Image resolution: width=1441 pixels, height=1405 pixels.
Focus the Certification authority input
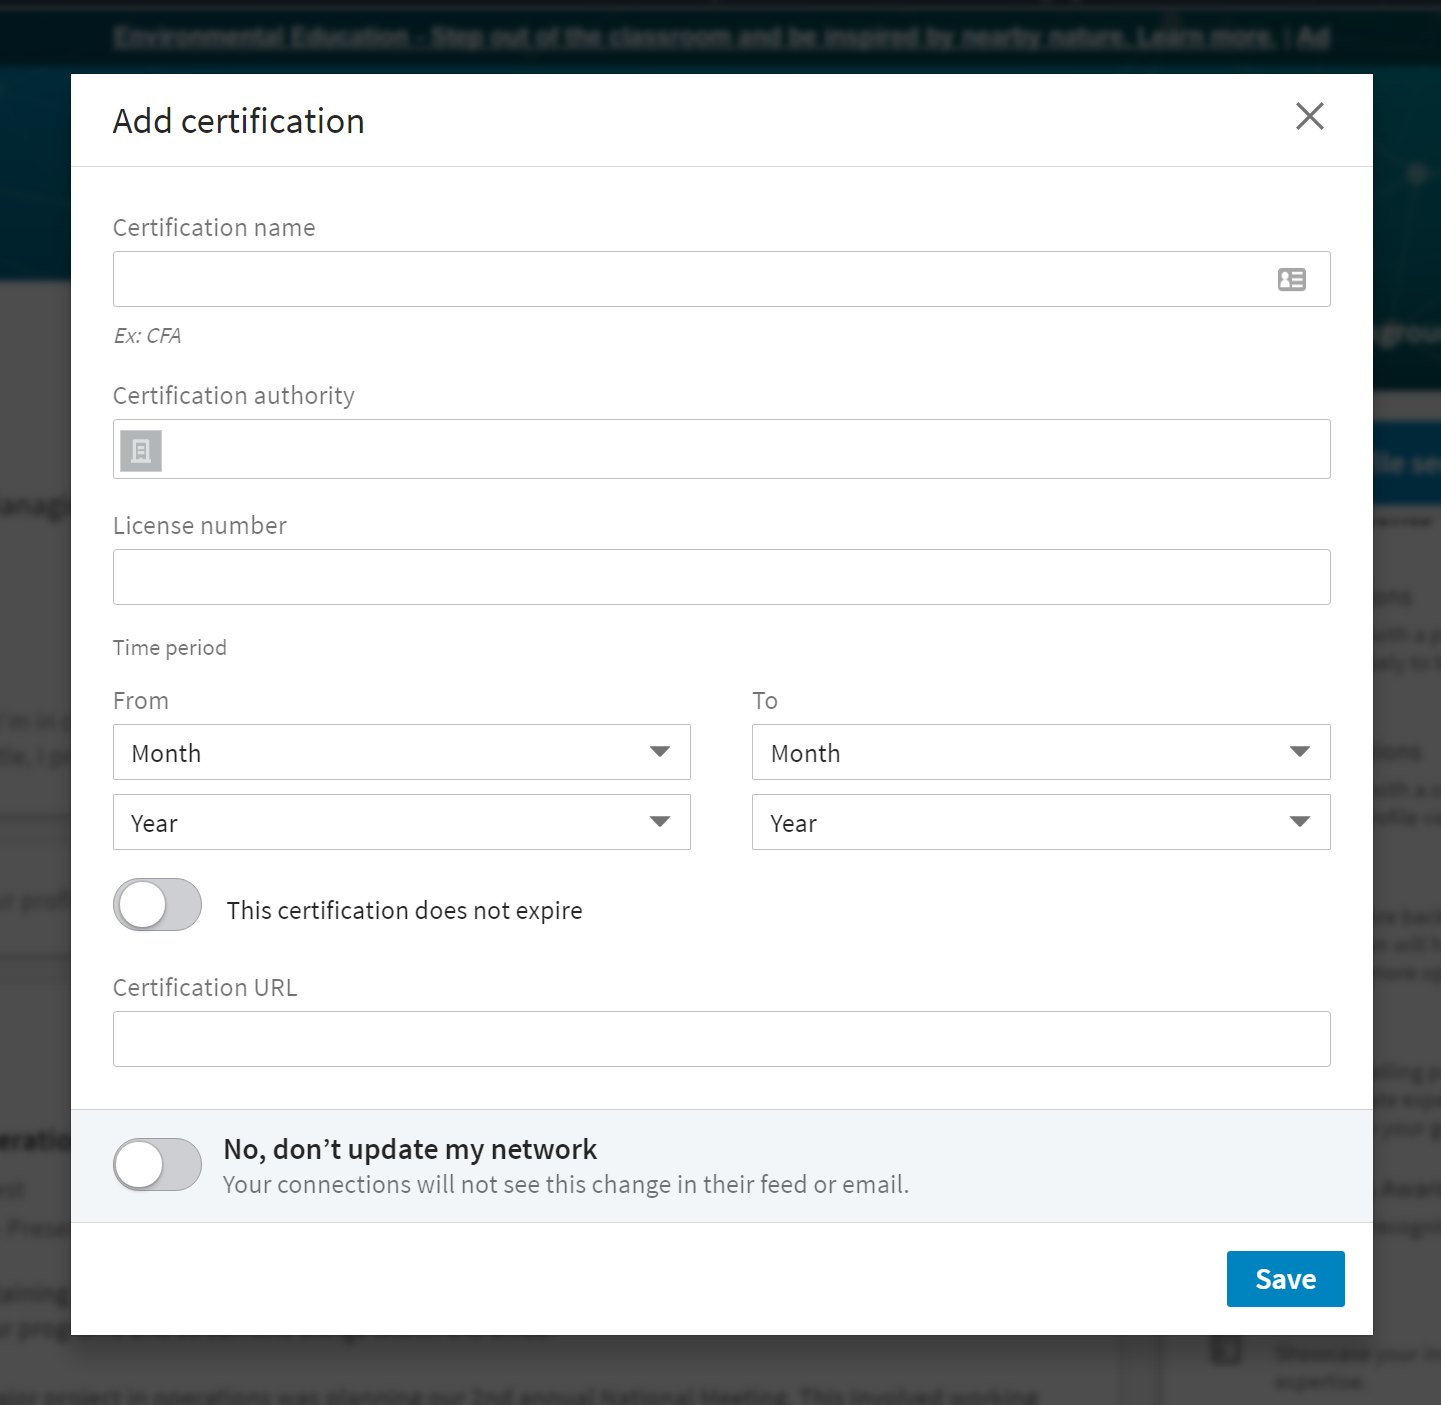click(721, 449)
